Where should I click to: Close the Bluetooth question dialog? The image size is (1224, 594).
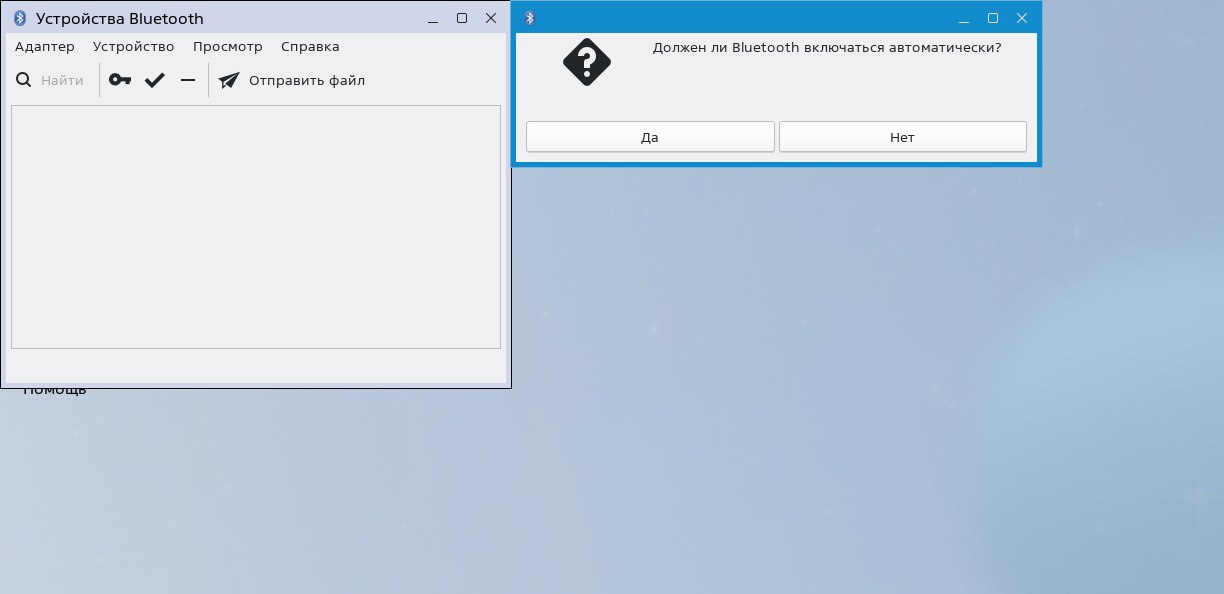tap(1022, 18)
